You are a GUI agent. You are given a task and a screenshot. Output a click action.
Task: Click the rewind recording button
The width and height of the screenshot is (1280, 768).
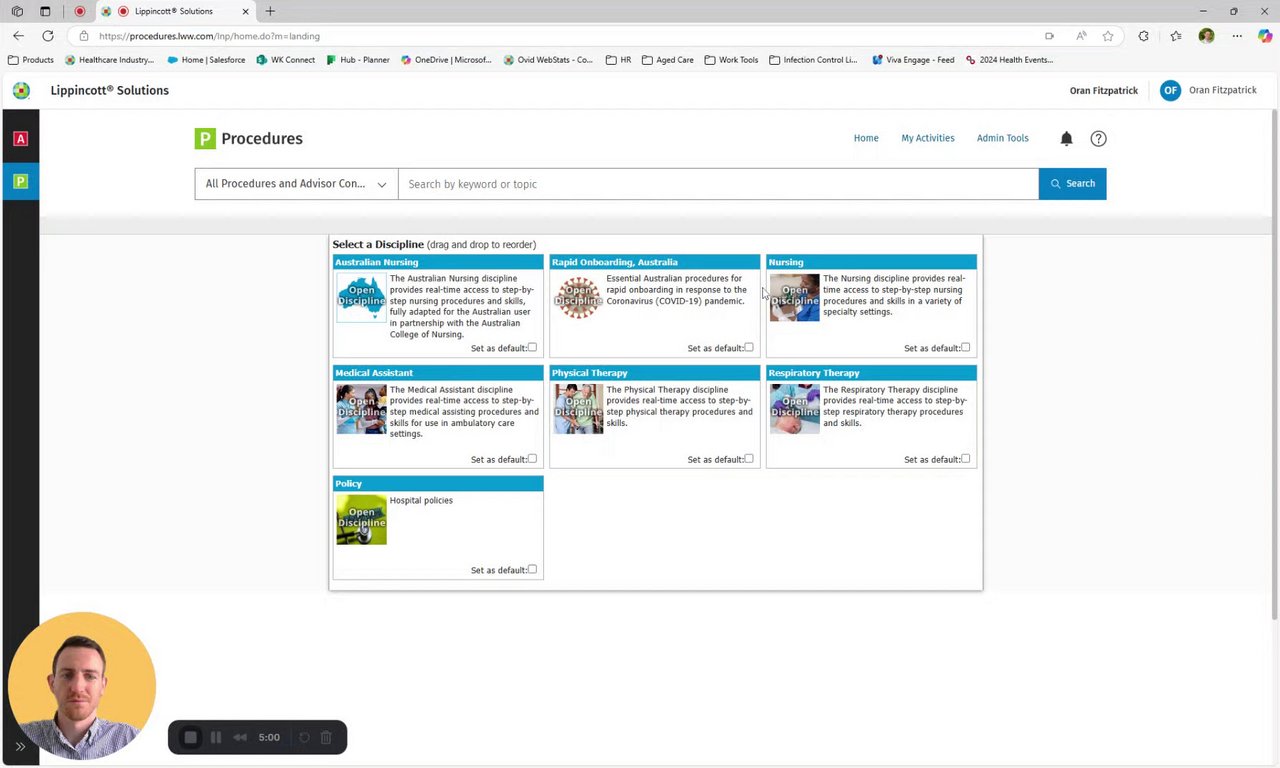(x=240, y=738)
